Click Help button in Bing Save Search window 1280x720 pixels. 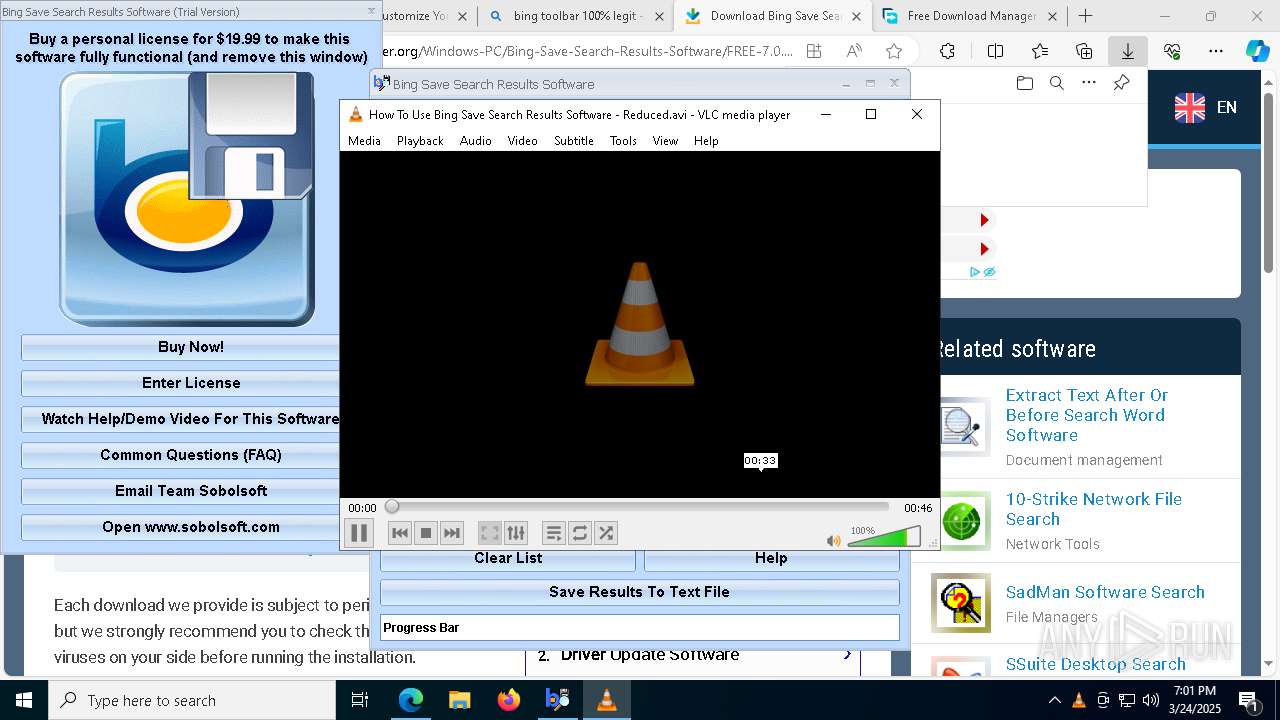tap(771, 559)
